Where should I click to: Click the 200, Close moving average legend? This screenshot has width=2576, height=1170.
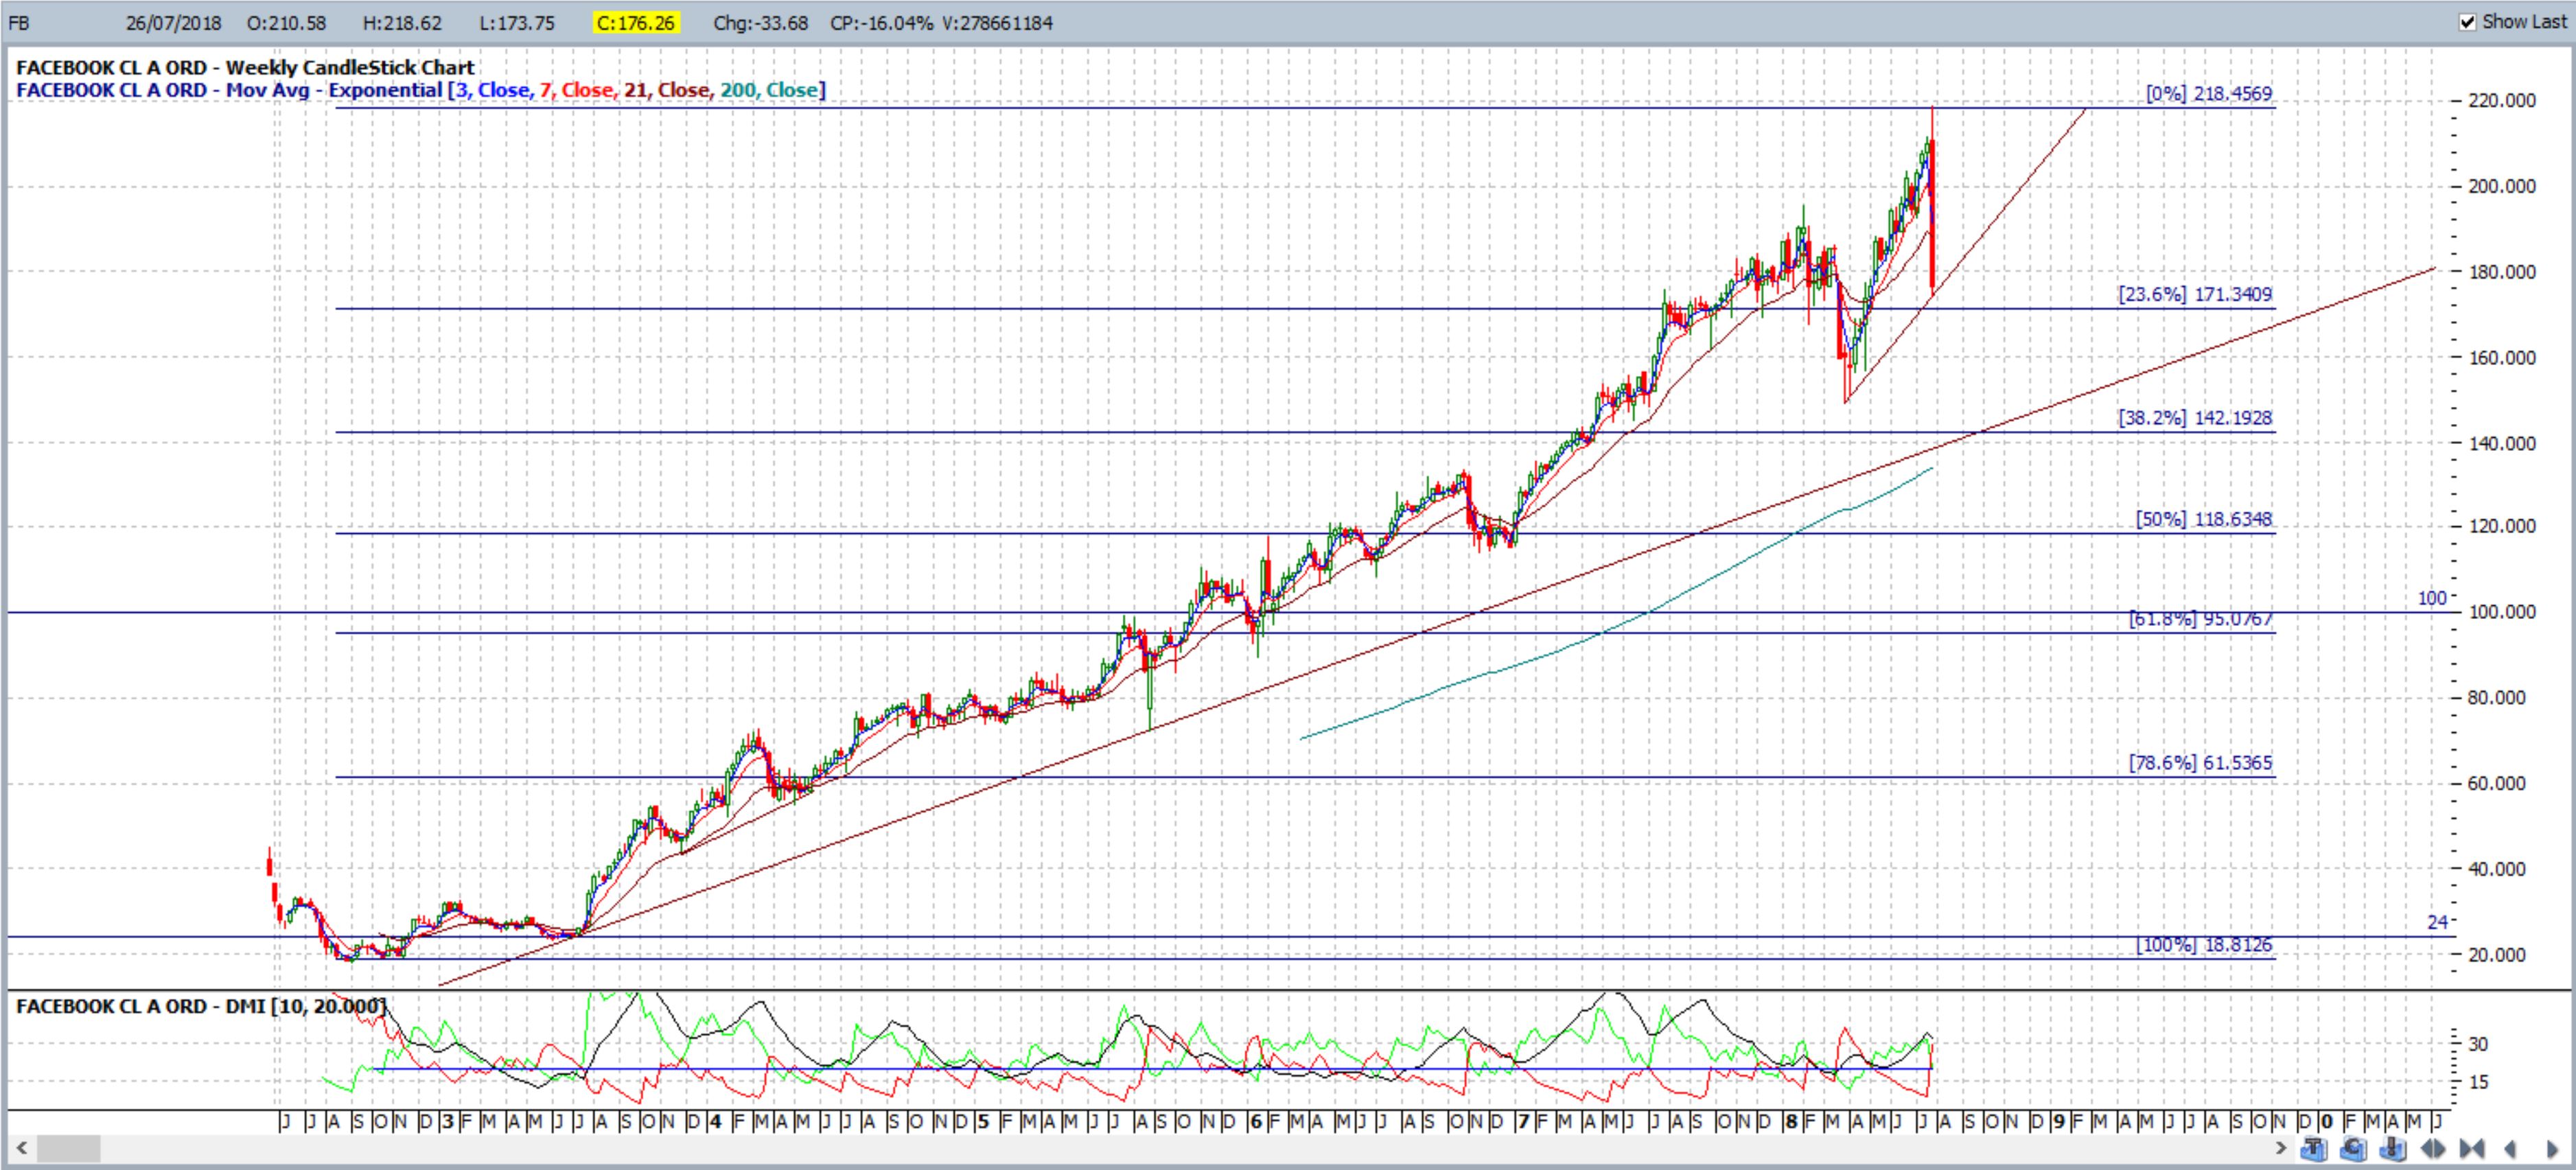771,90
